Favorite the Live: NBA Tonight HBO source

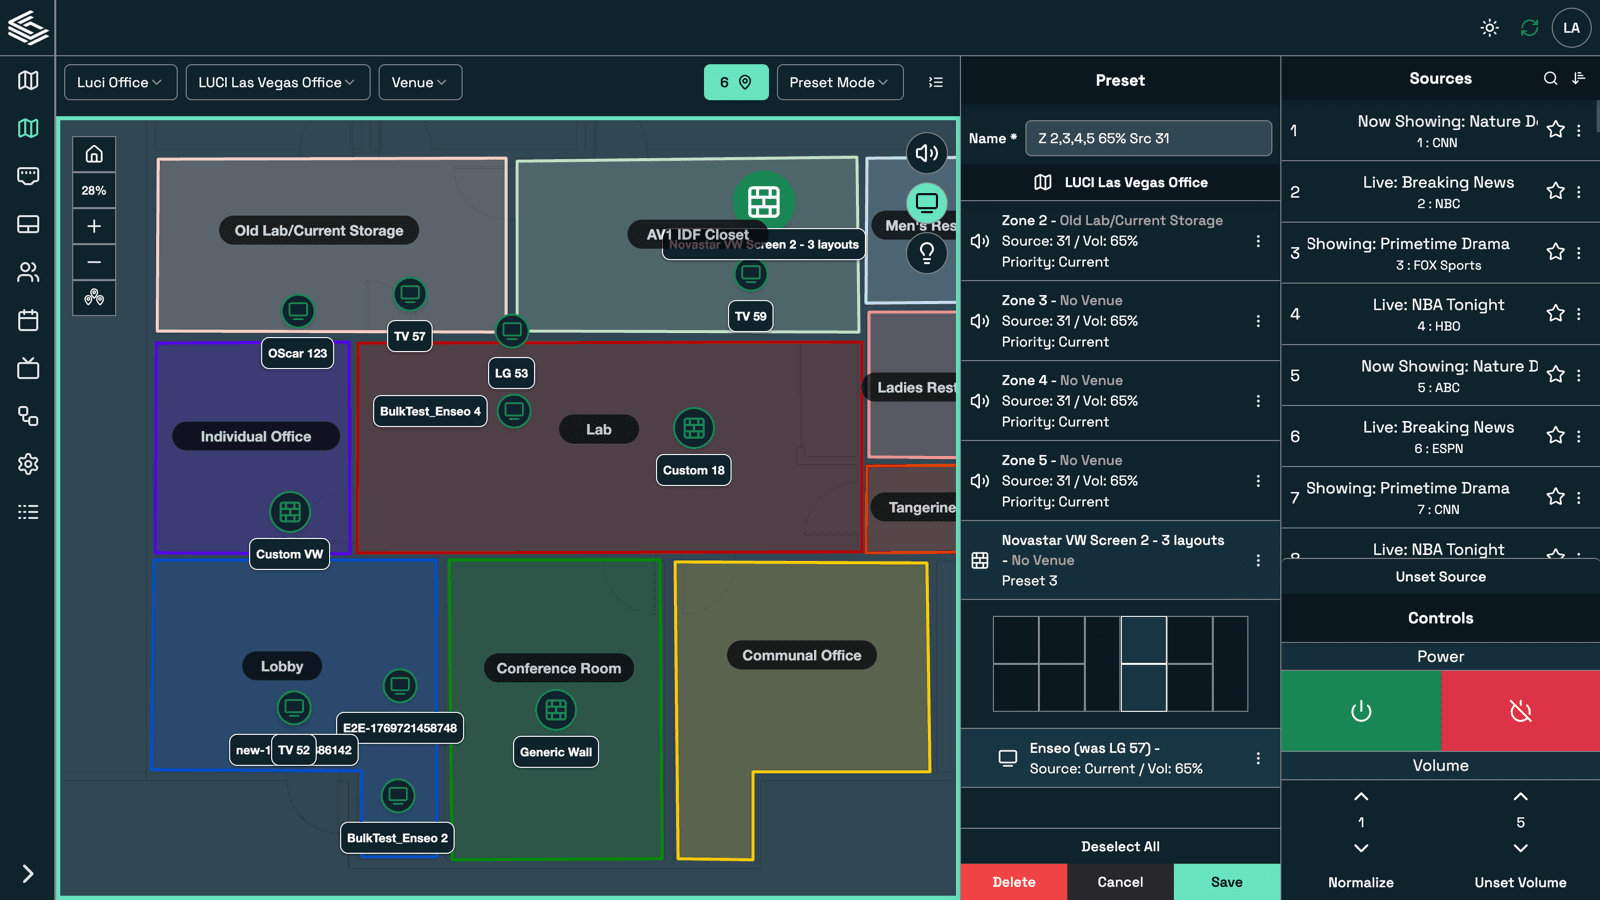tap(1555, 314)
